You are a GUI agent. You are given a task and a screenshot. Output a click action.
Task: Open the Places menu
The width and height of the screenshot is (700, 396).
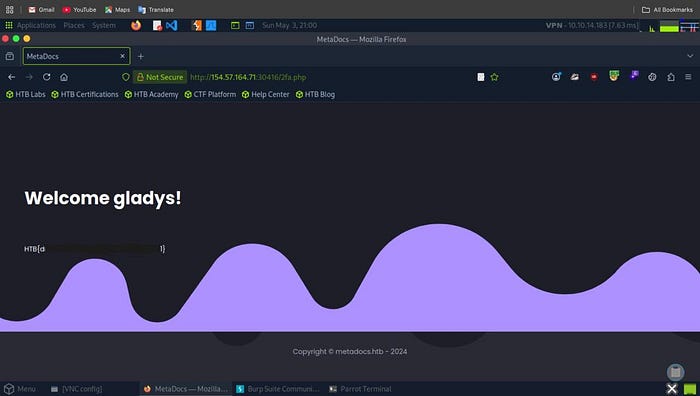pyautogui.click(x=74, y=25)
